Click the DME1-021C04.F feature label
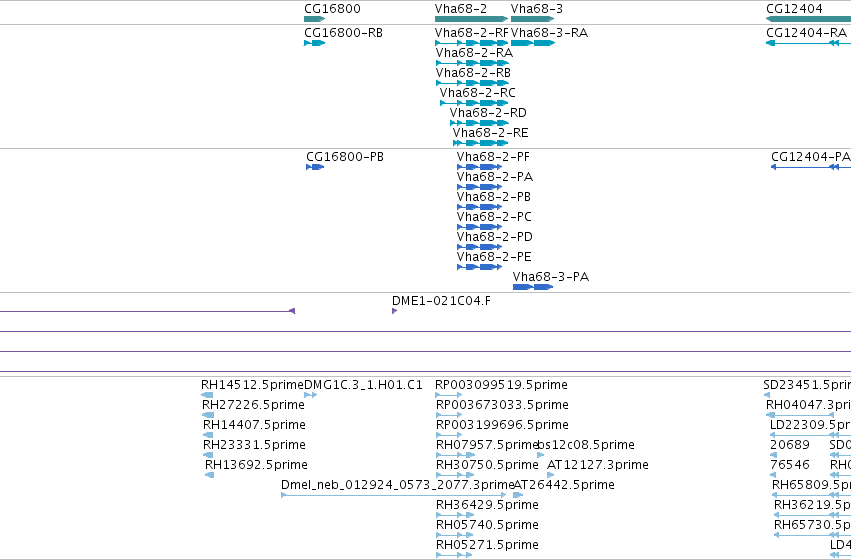 coord(441,301)
